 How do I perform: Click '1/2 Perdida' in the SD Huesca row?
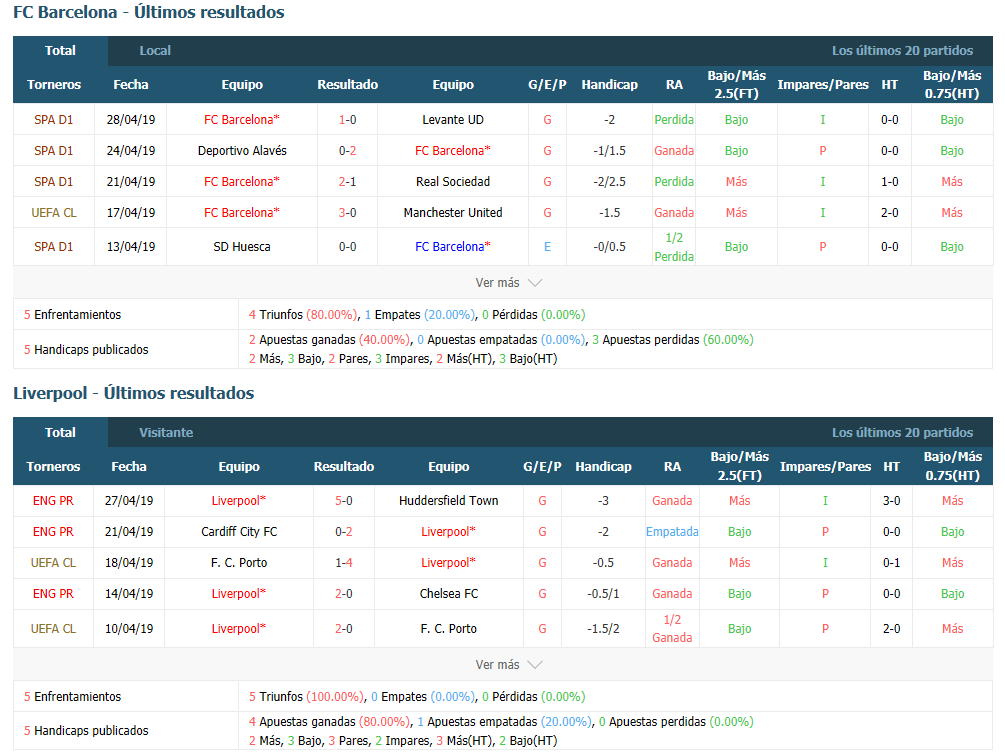(x=674, y=247)
